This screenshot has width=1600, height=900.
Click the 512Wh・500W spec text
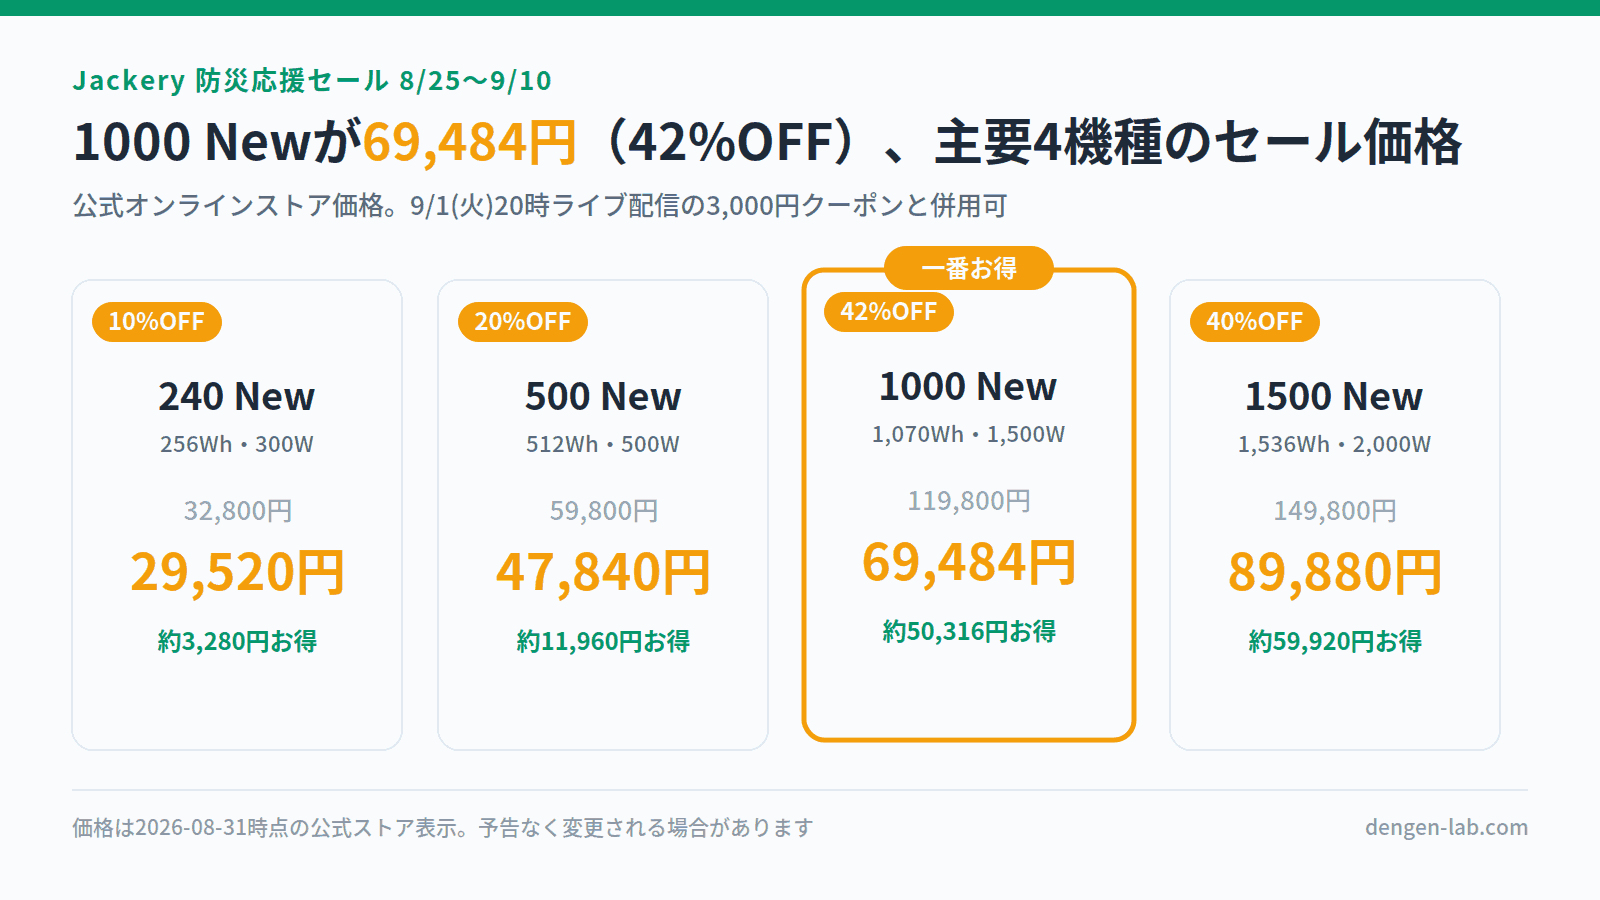tap(603, 444)
